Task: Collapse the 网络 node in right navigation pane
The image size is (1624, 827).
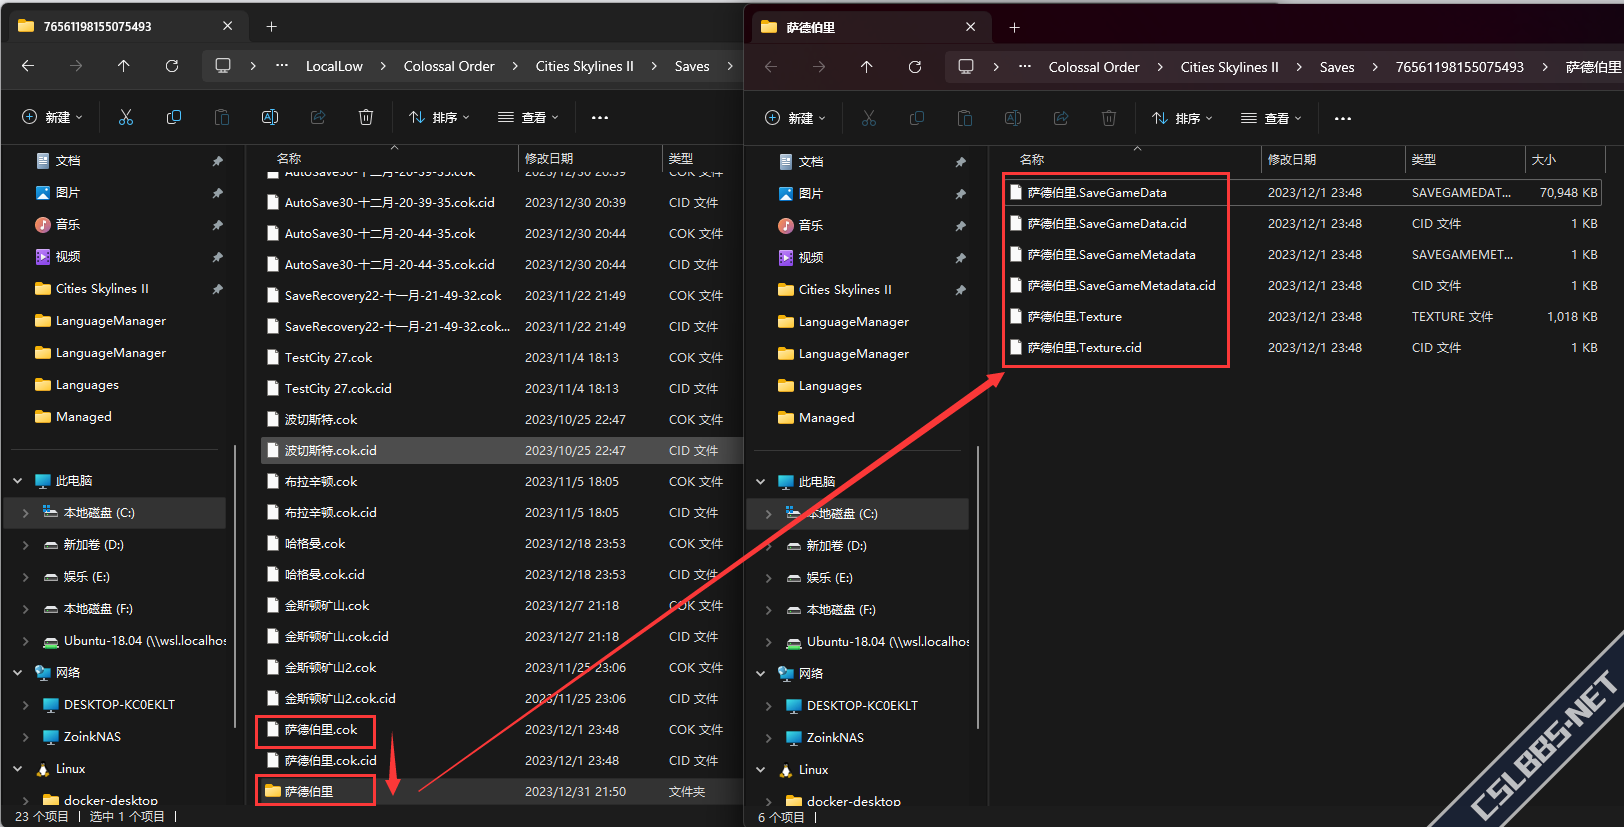Action: pyautogui.click(x=760, y=674)
